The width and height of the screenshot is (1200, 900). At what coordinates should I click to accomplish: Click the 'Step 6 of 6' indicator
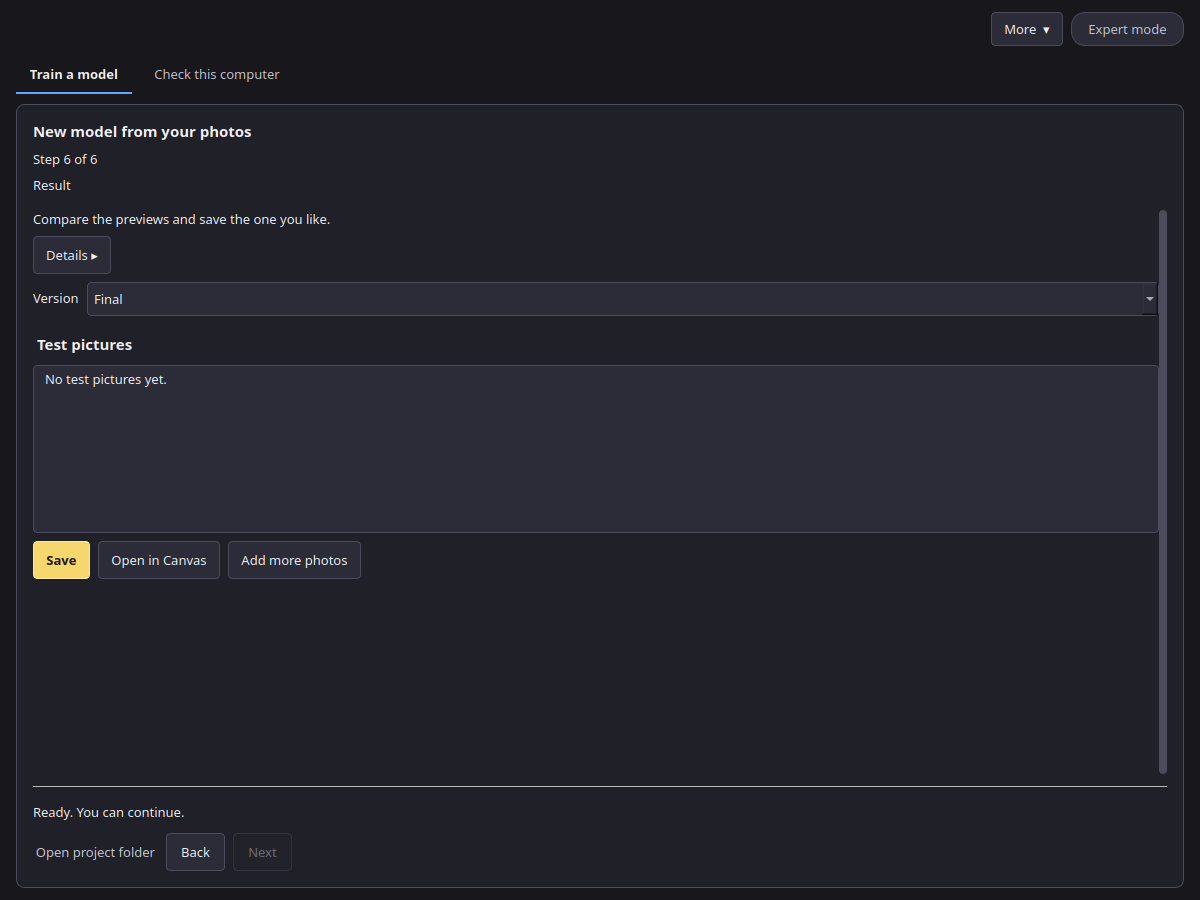pyautogui.click(x=65, y=159)
